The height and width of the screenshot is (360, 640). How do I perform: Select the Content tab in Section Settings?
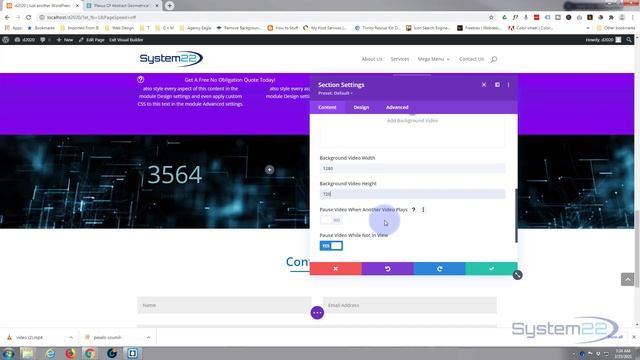[327, 107]
